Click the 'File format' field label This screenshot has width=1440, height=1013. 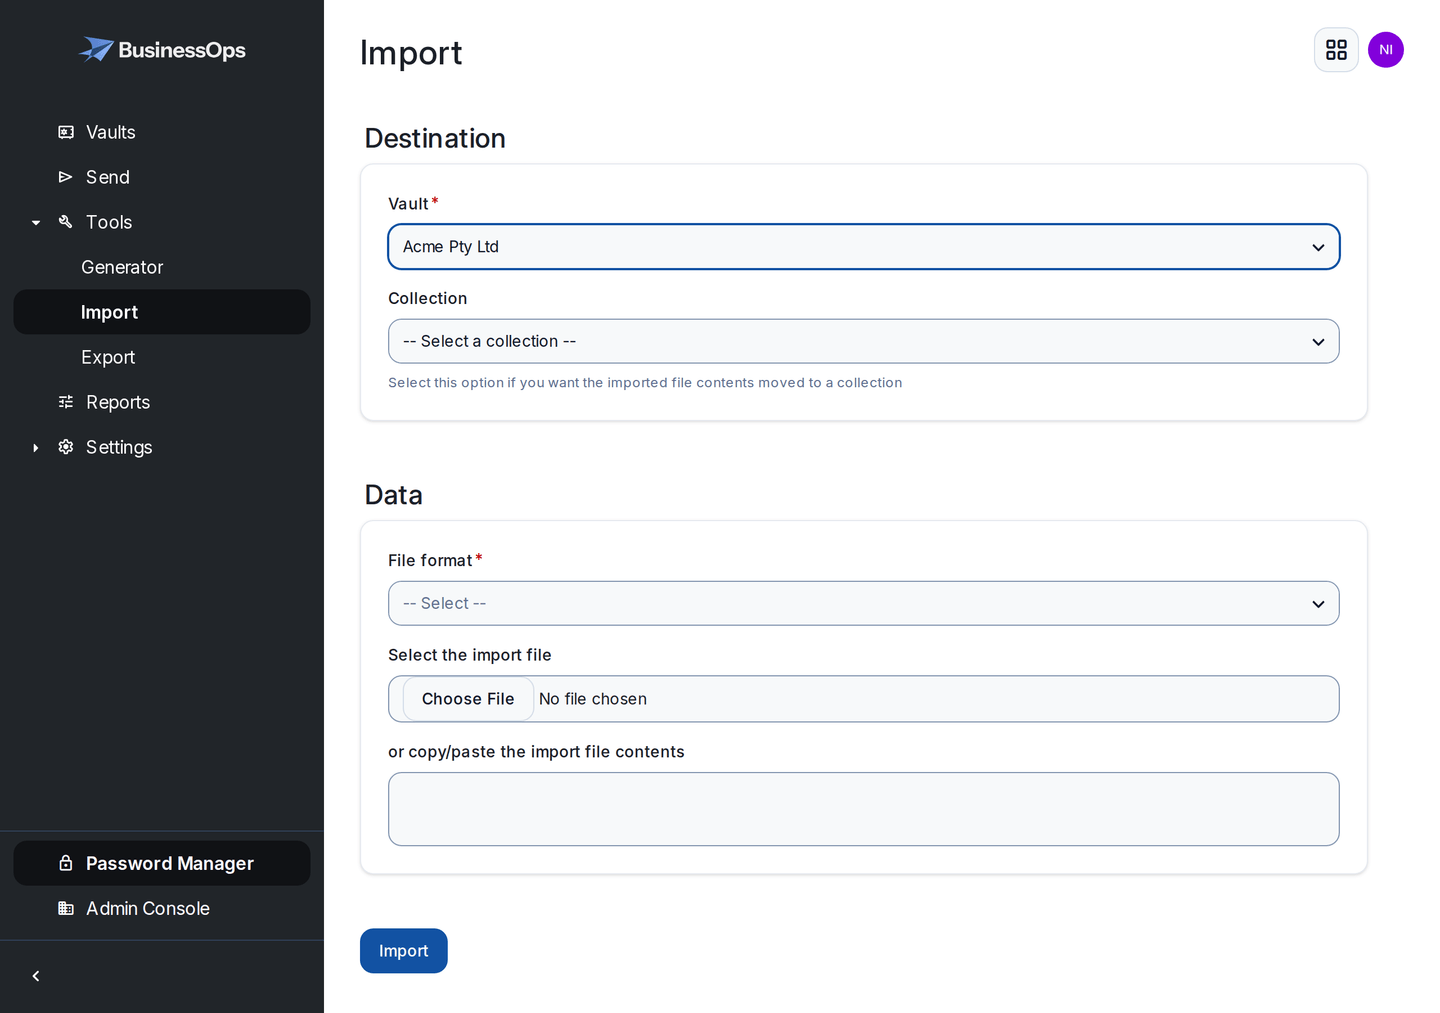(430, 561)
